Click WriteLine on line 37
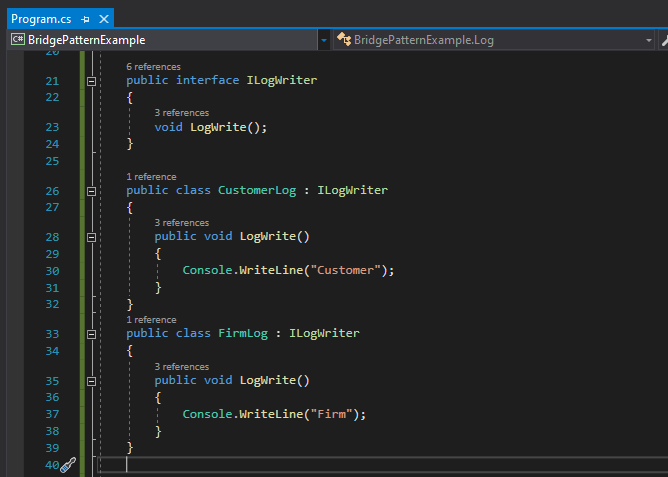 (x=271, y=414)
